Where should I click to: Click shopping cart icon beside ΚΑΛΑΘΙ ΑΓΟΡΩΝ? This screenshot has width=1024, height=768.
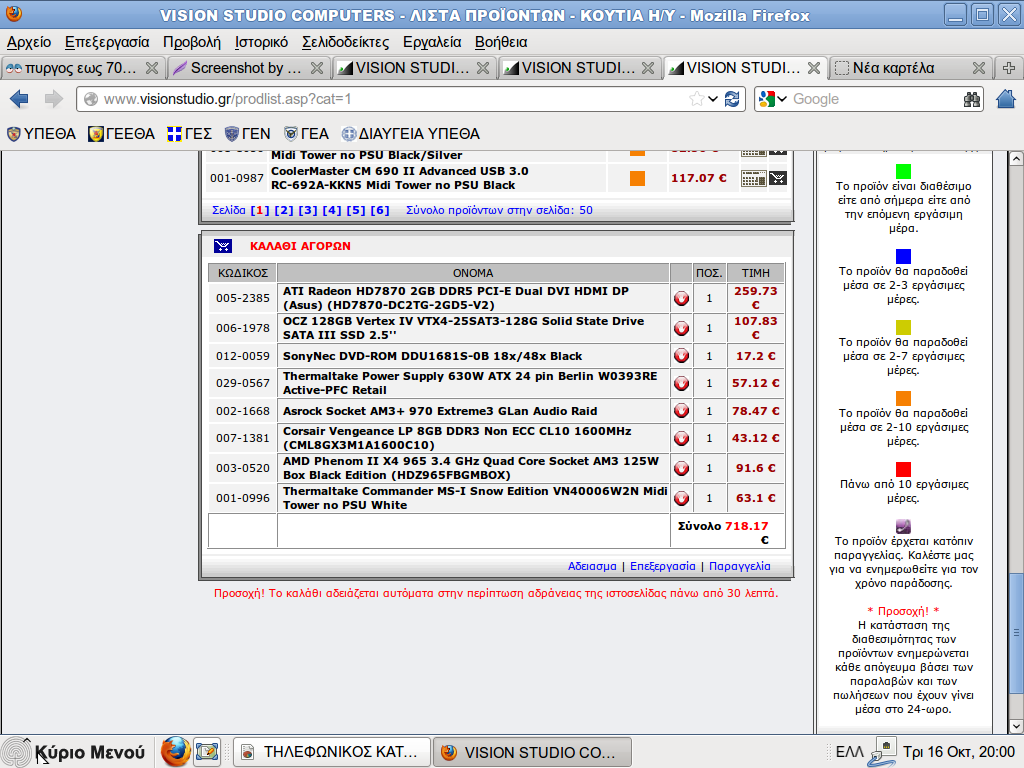click(x=223, y=246)
